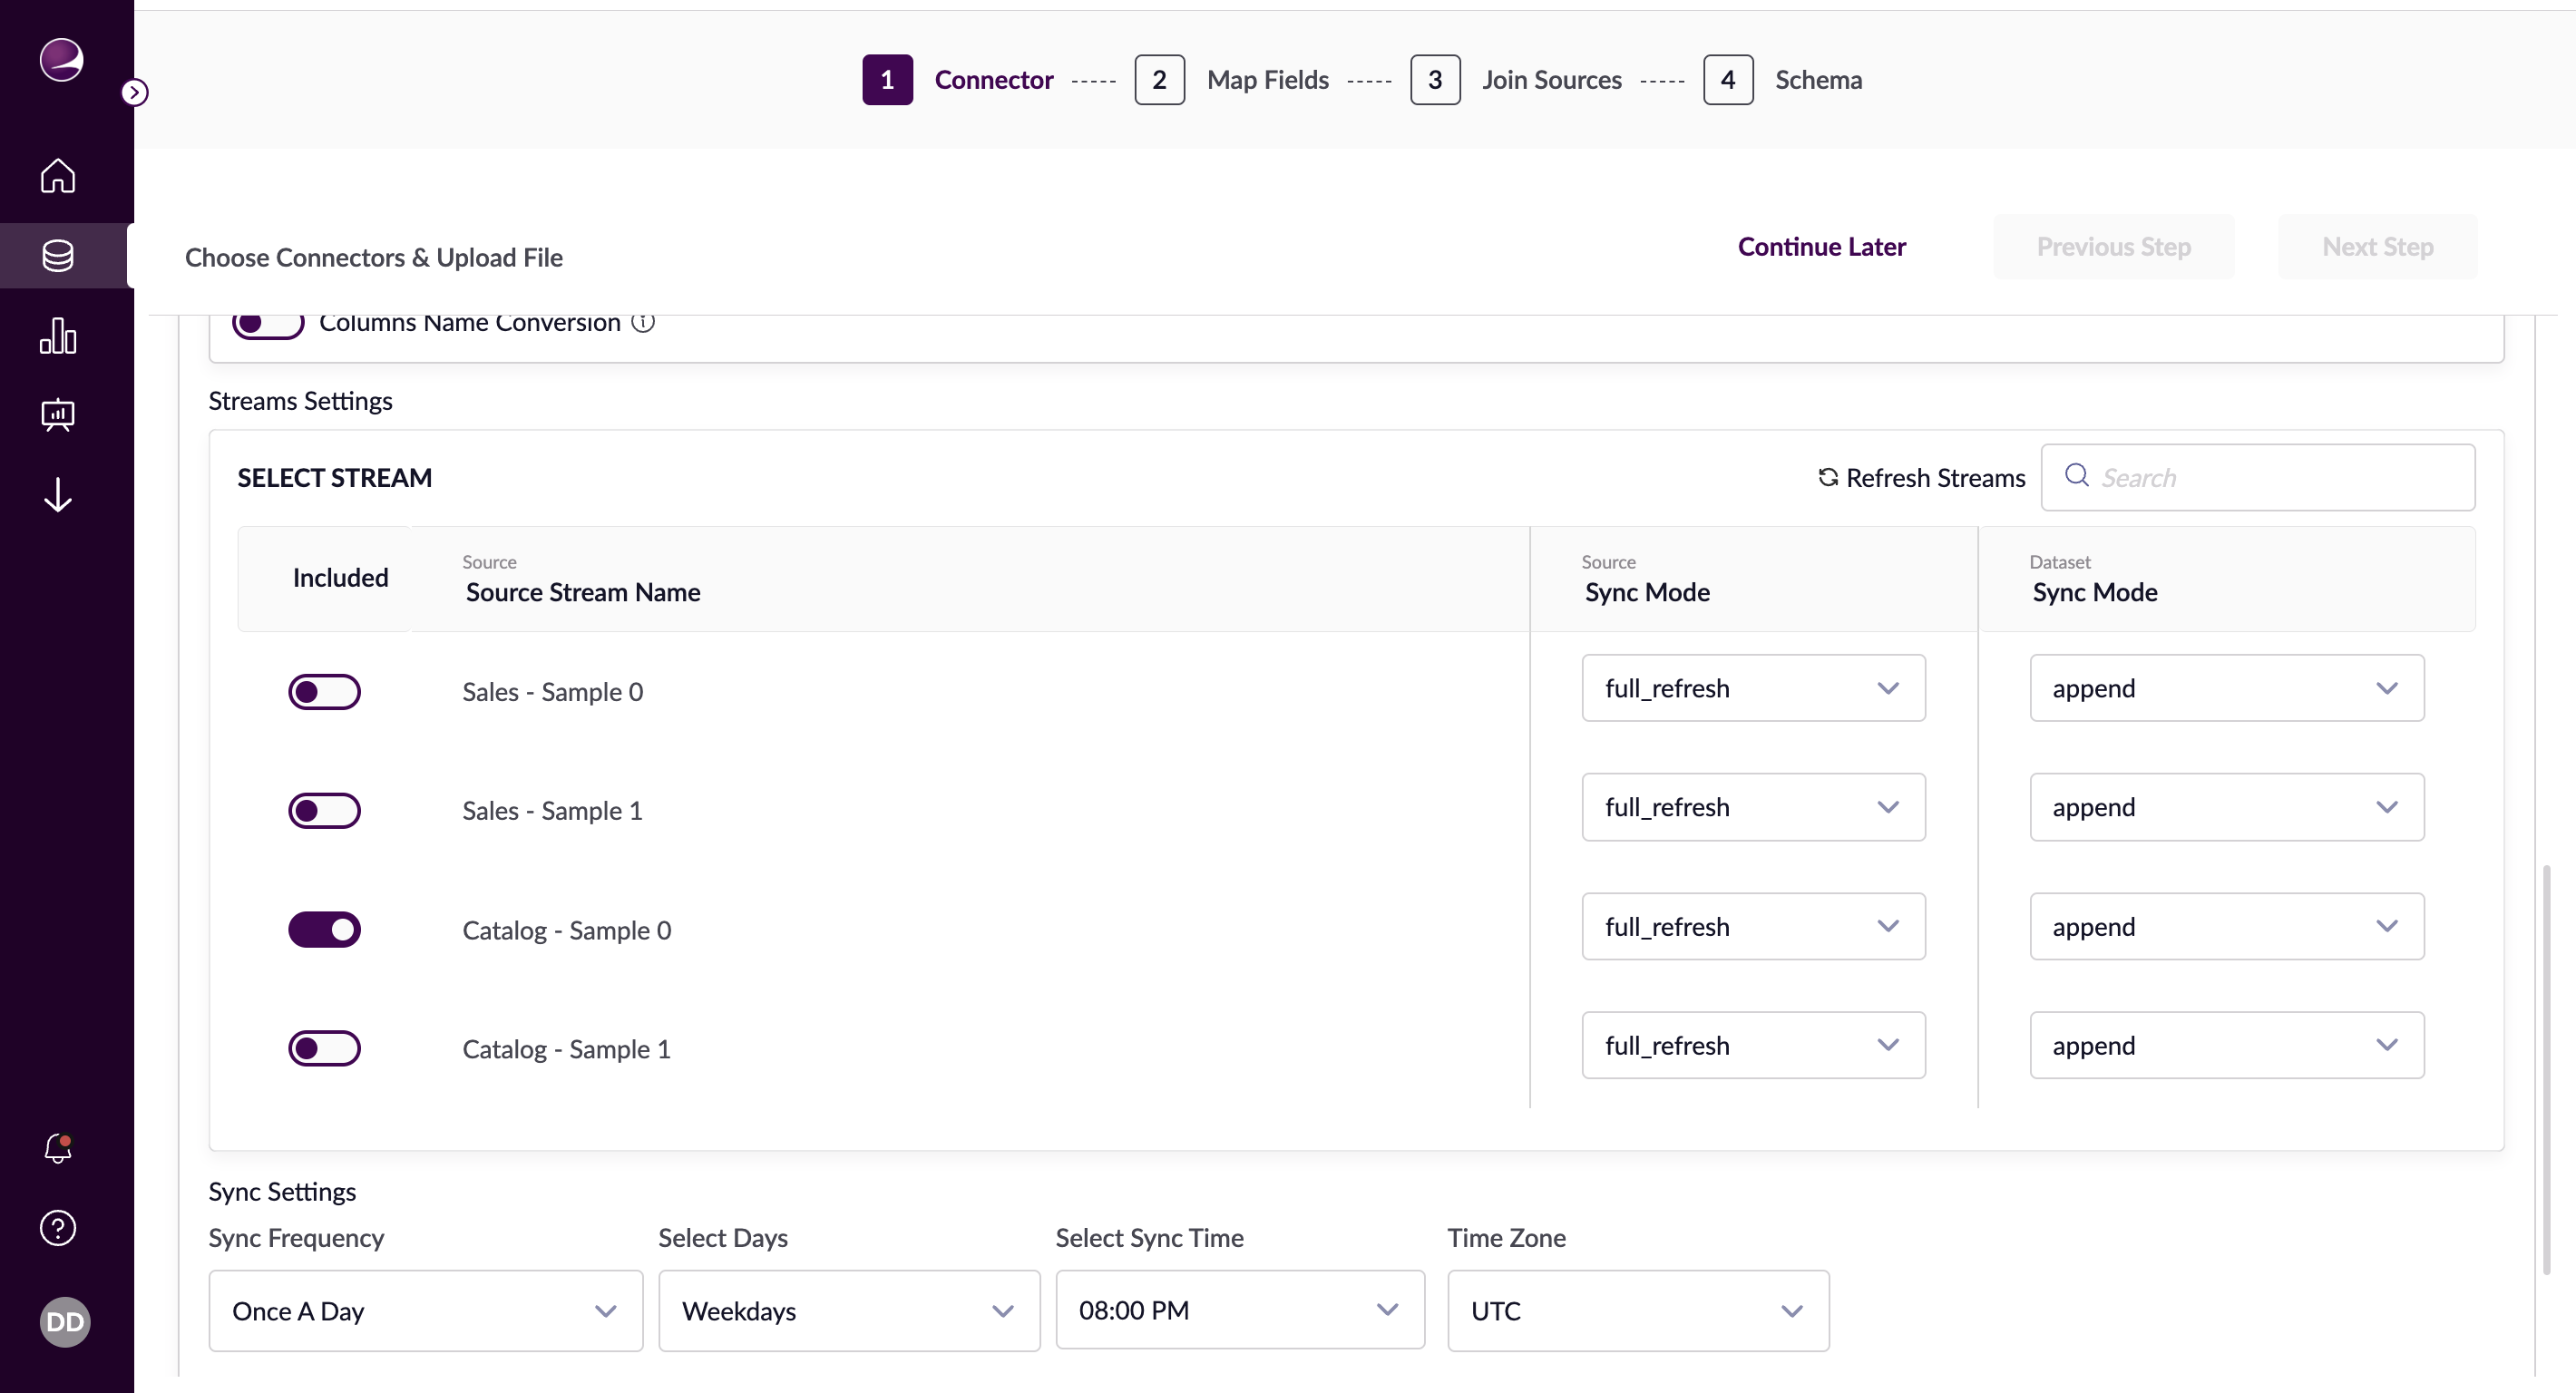Disable the Catalog - Sample 0 stream toggle

pos(324,930)
